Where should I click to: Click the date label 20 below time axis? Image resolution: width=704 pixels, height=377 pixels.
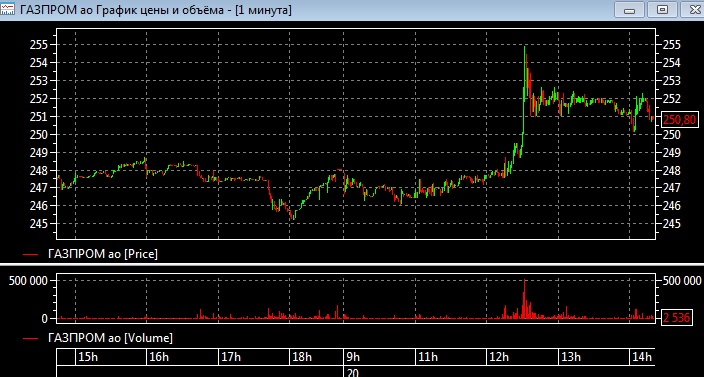coord(352,373)
